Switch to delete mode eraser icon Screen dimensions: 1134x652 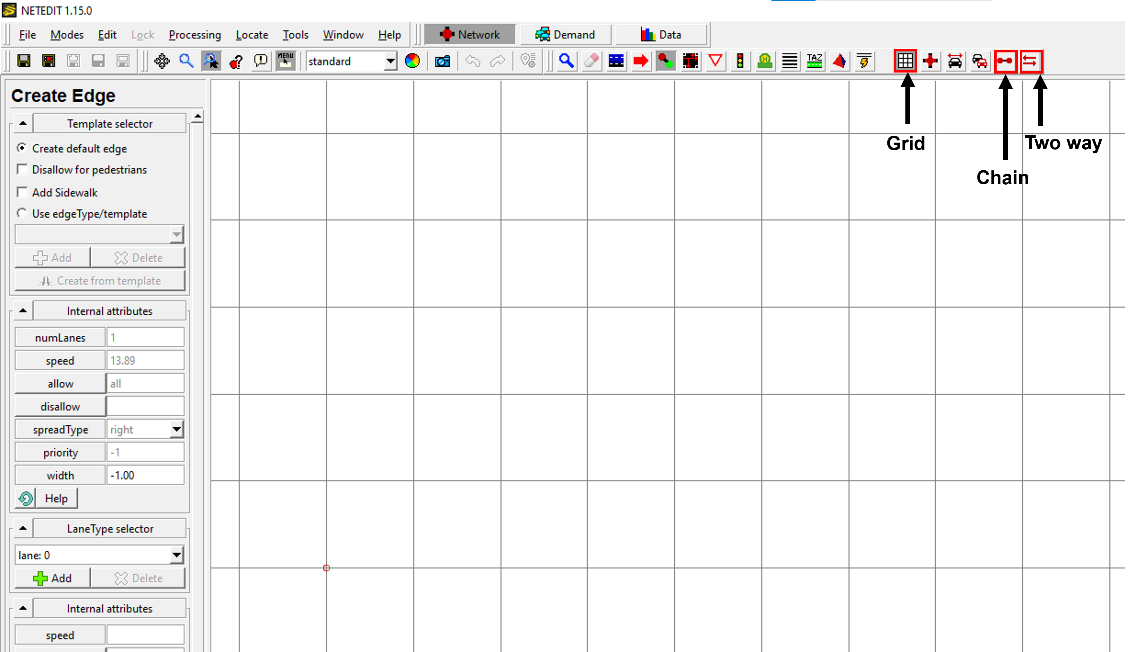(591, 61)
